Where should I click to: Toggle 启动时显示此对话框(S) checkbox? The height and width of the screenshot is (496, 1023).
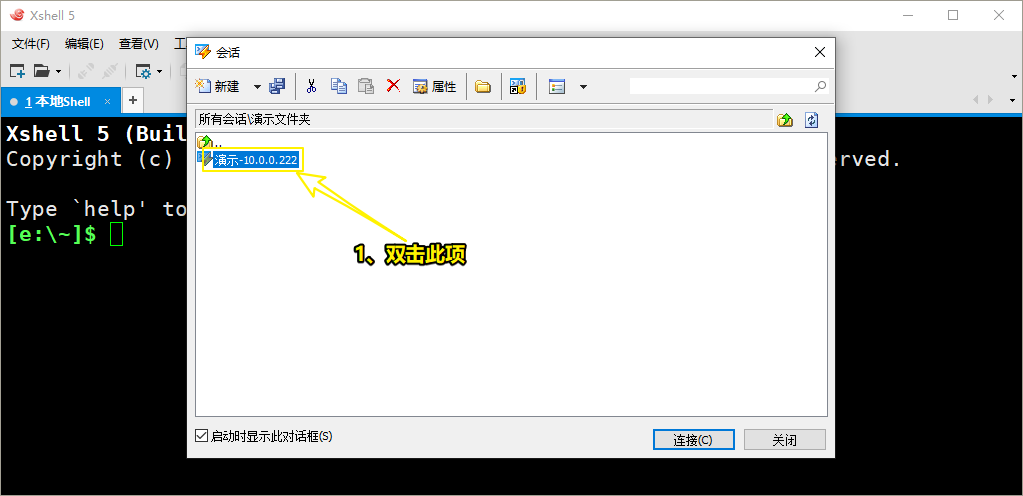coord(202,436)
